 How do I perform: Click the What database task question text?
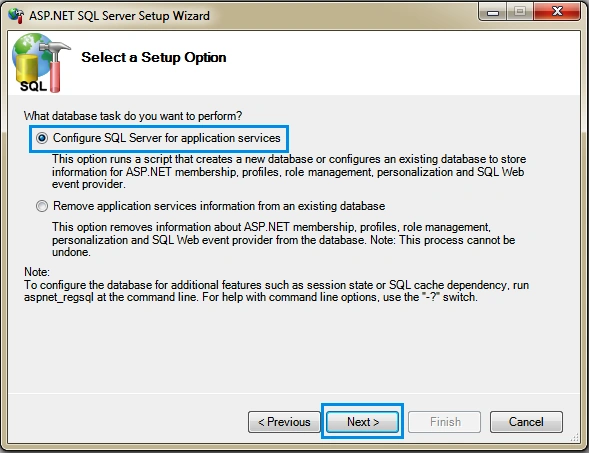point(133,116)
